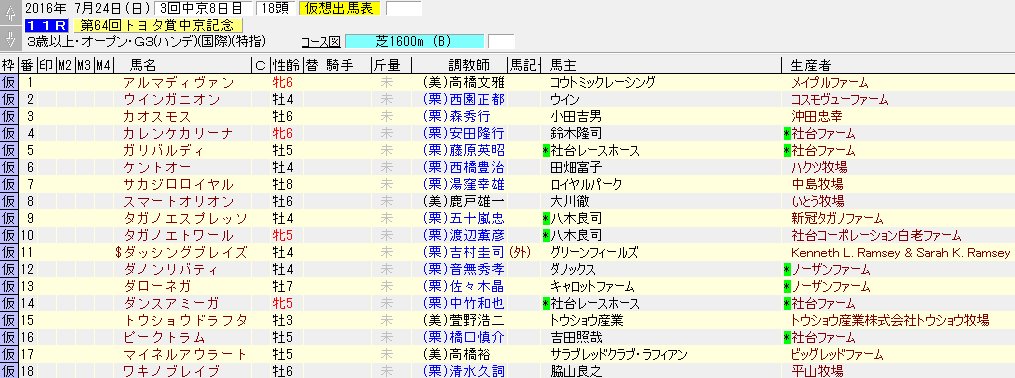The height and width of the screenshot is (378, 1015).
Task: Click green asterisk mark beside owner 社台レースホース in ガリバルディ row
Action: 546,151
